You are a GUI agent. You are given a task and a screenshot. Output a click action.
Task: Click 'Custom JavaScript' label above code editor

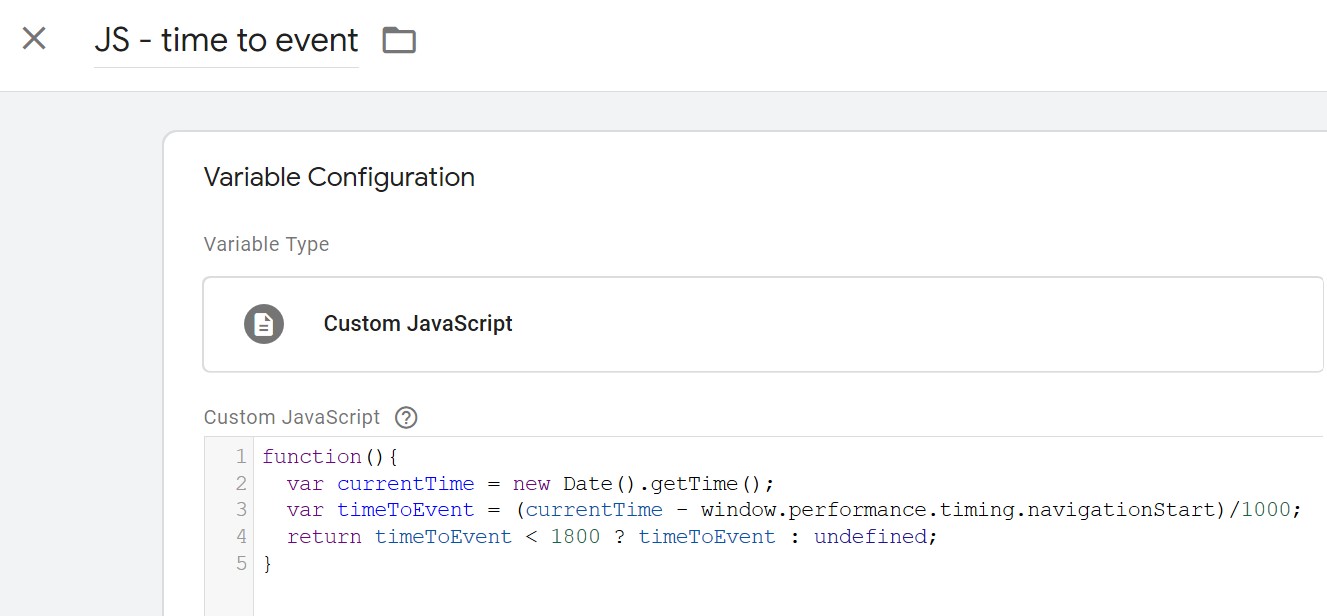coord(292,417)
